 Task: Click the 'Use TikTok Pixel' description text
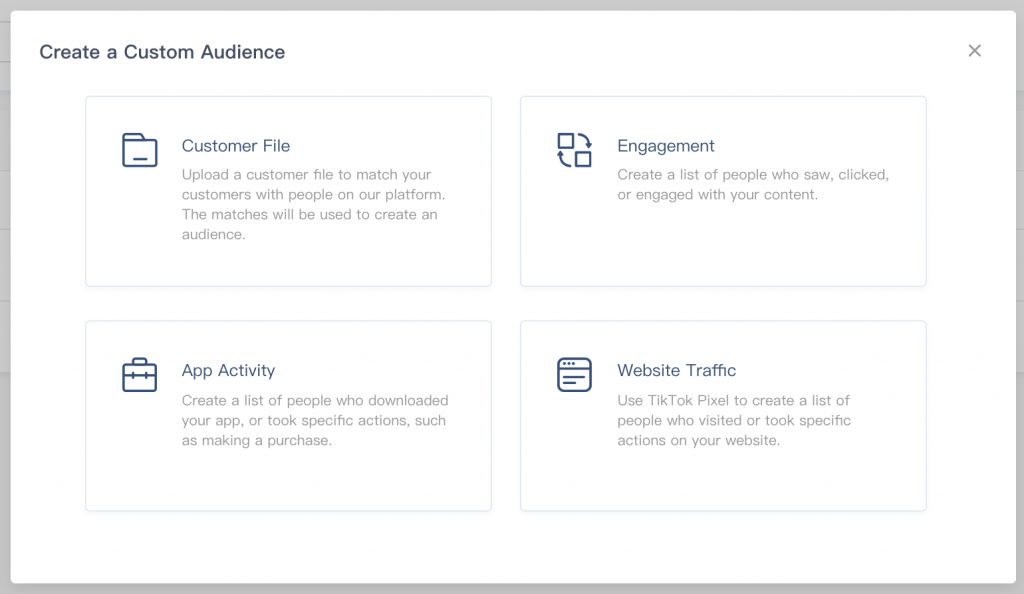[734, 420]
